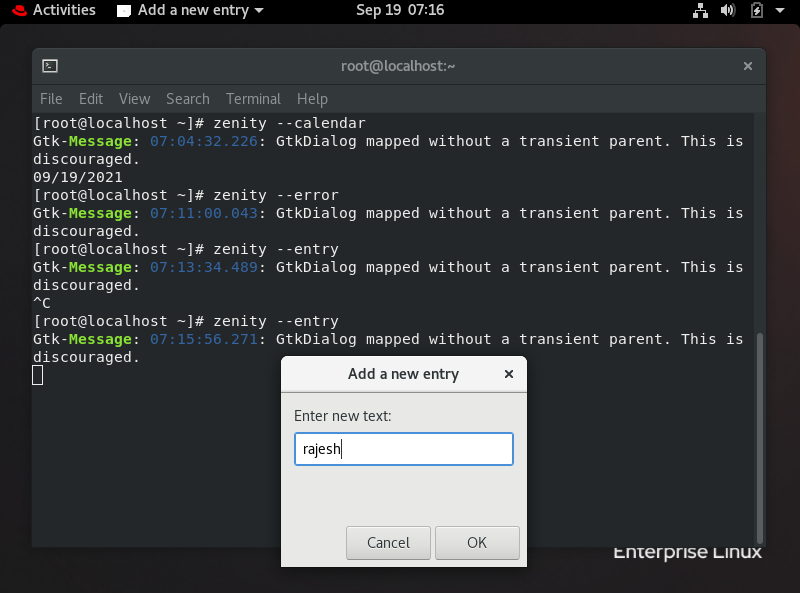Confirm the entry with the OK button
Image resolution: width=800 pixels, height=593 pixels.
coord(477,542)
